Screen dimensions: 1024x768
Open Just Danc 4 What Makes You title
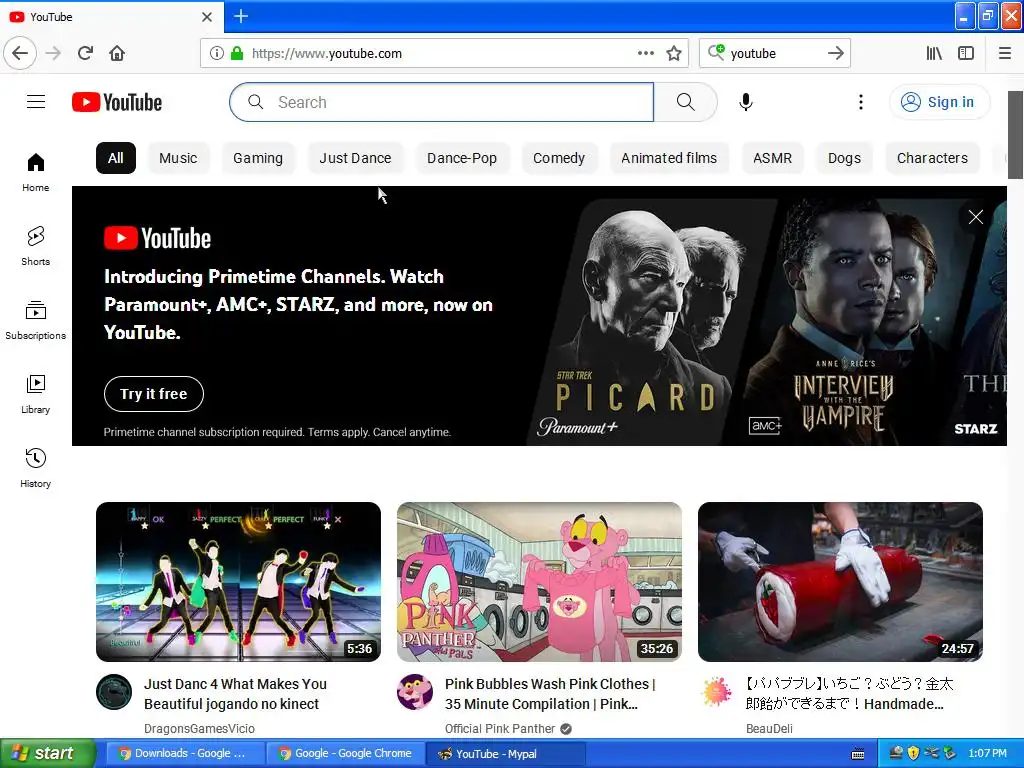pos(235,694)
